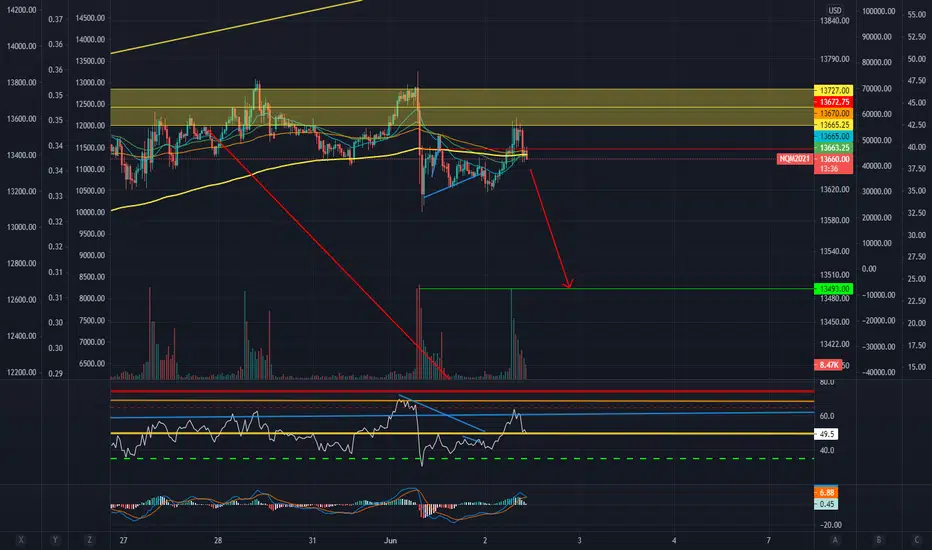Click the 13493.00 green target price label
This screenshot has width=932, height=550.
pos(833,289)
